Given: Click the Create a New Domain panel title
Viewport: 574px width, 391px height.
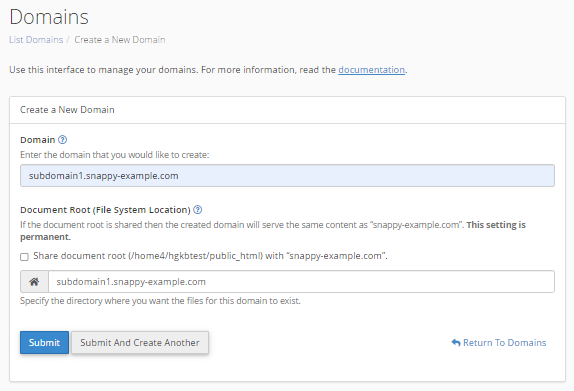Looking at the screenshot, I should coord(67,109).
